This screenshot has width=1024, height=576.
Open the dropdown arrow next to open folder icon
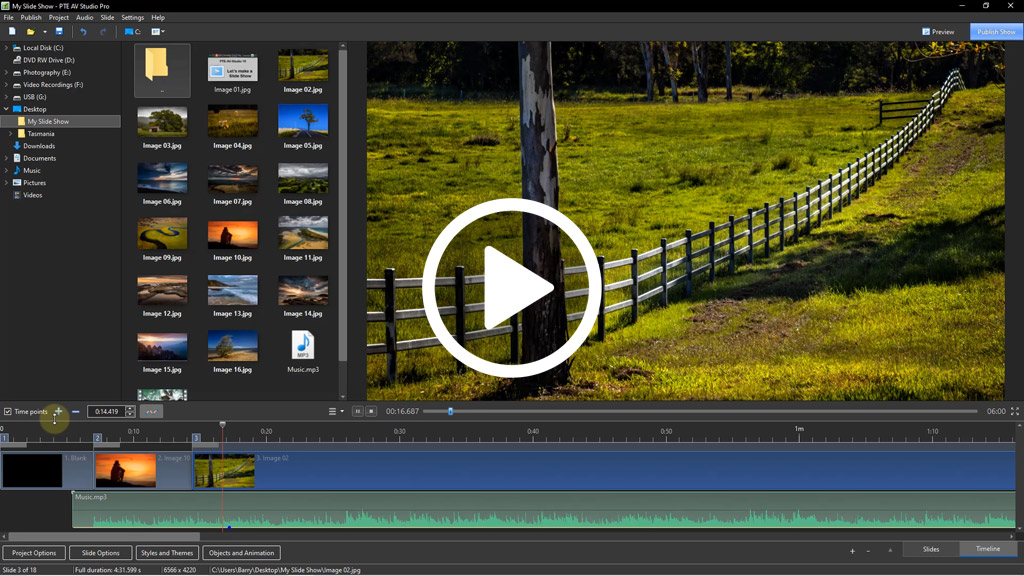coord(44,32)
